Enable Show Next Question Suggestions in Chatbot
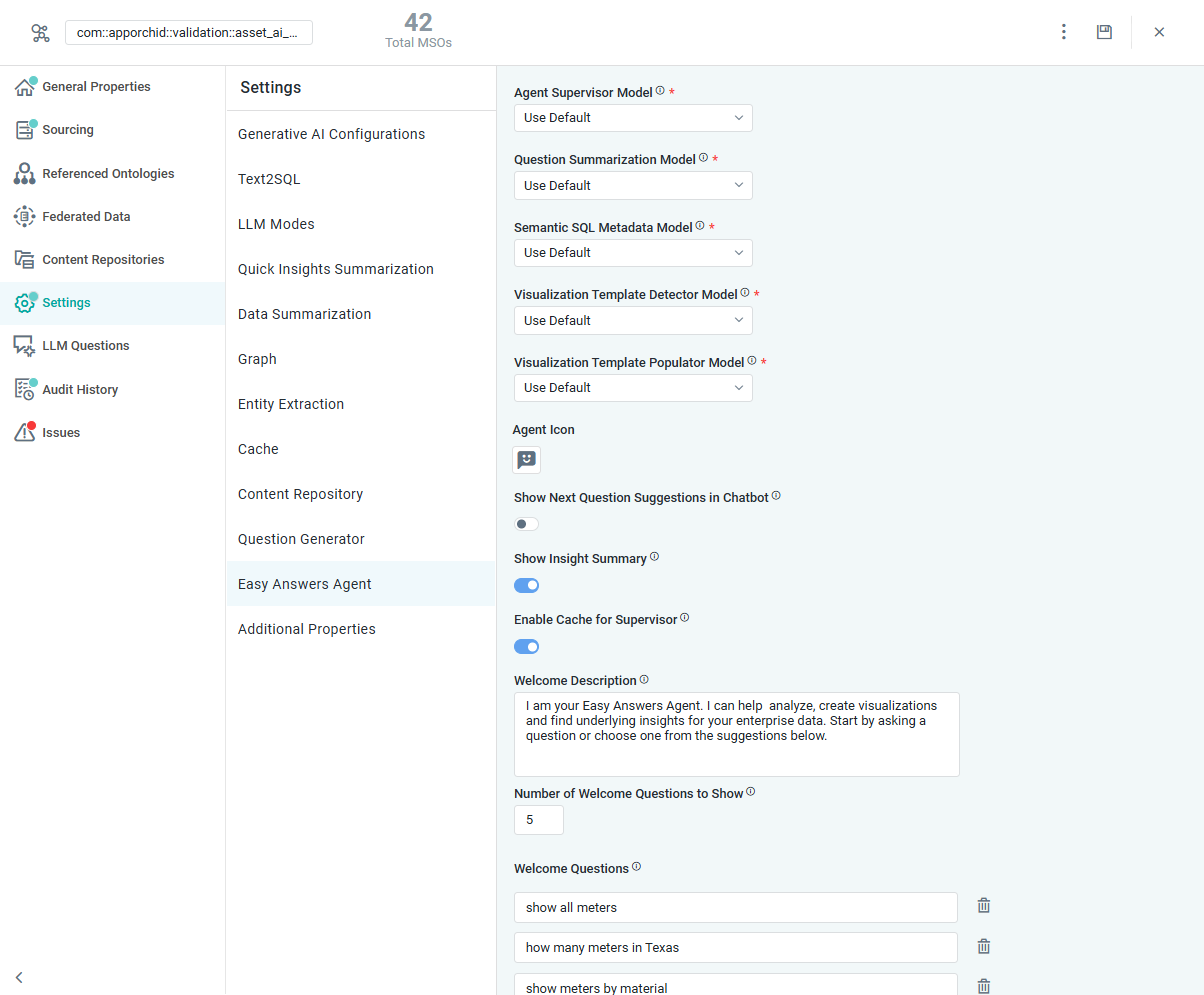The width and height of the screenshot is (1204, 995). pos(526,524)
